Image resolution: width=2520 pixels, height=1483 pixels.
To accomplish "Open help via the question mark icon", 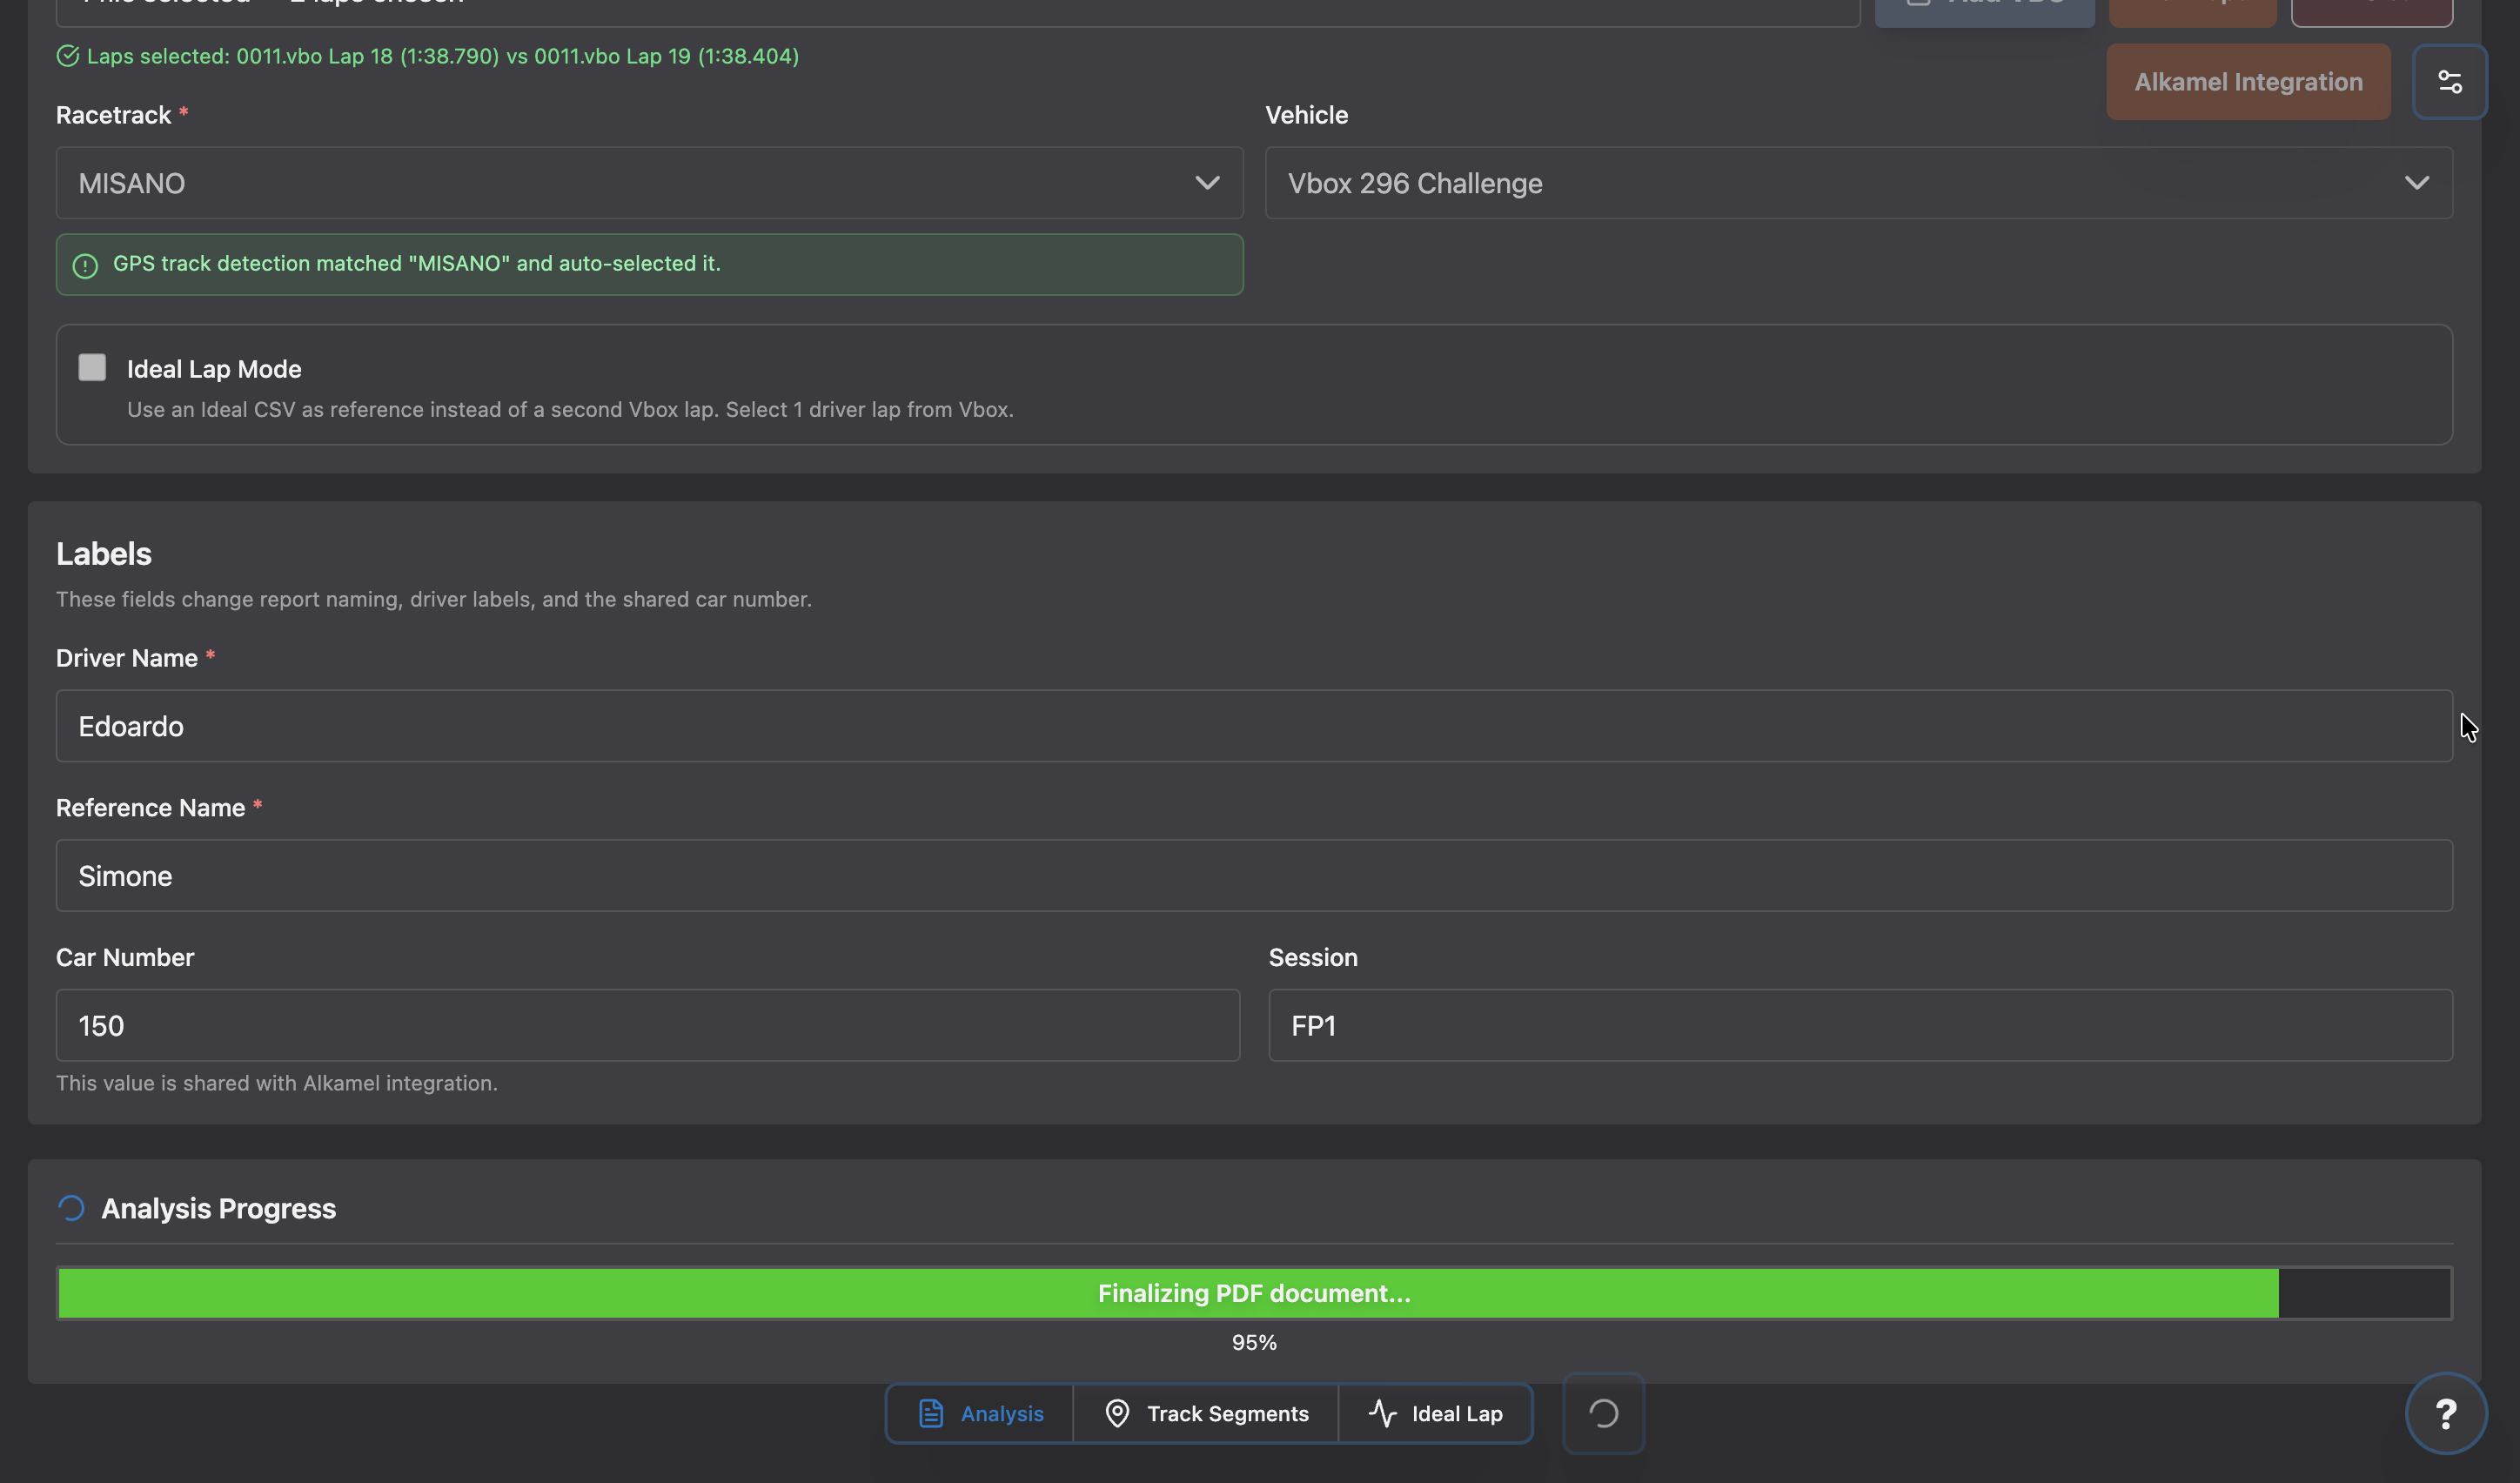I will pos(2447,1413).
